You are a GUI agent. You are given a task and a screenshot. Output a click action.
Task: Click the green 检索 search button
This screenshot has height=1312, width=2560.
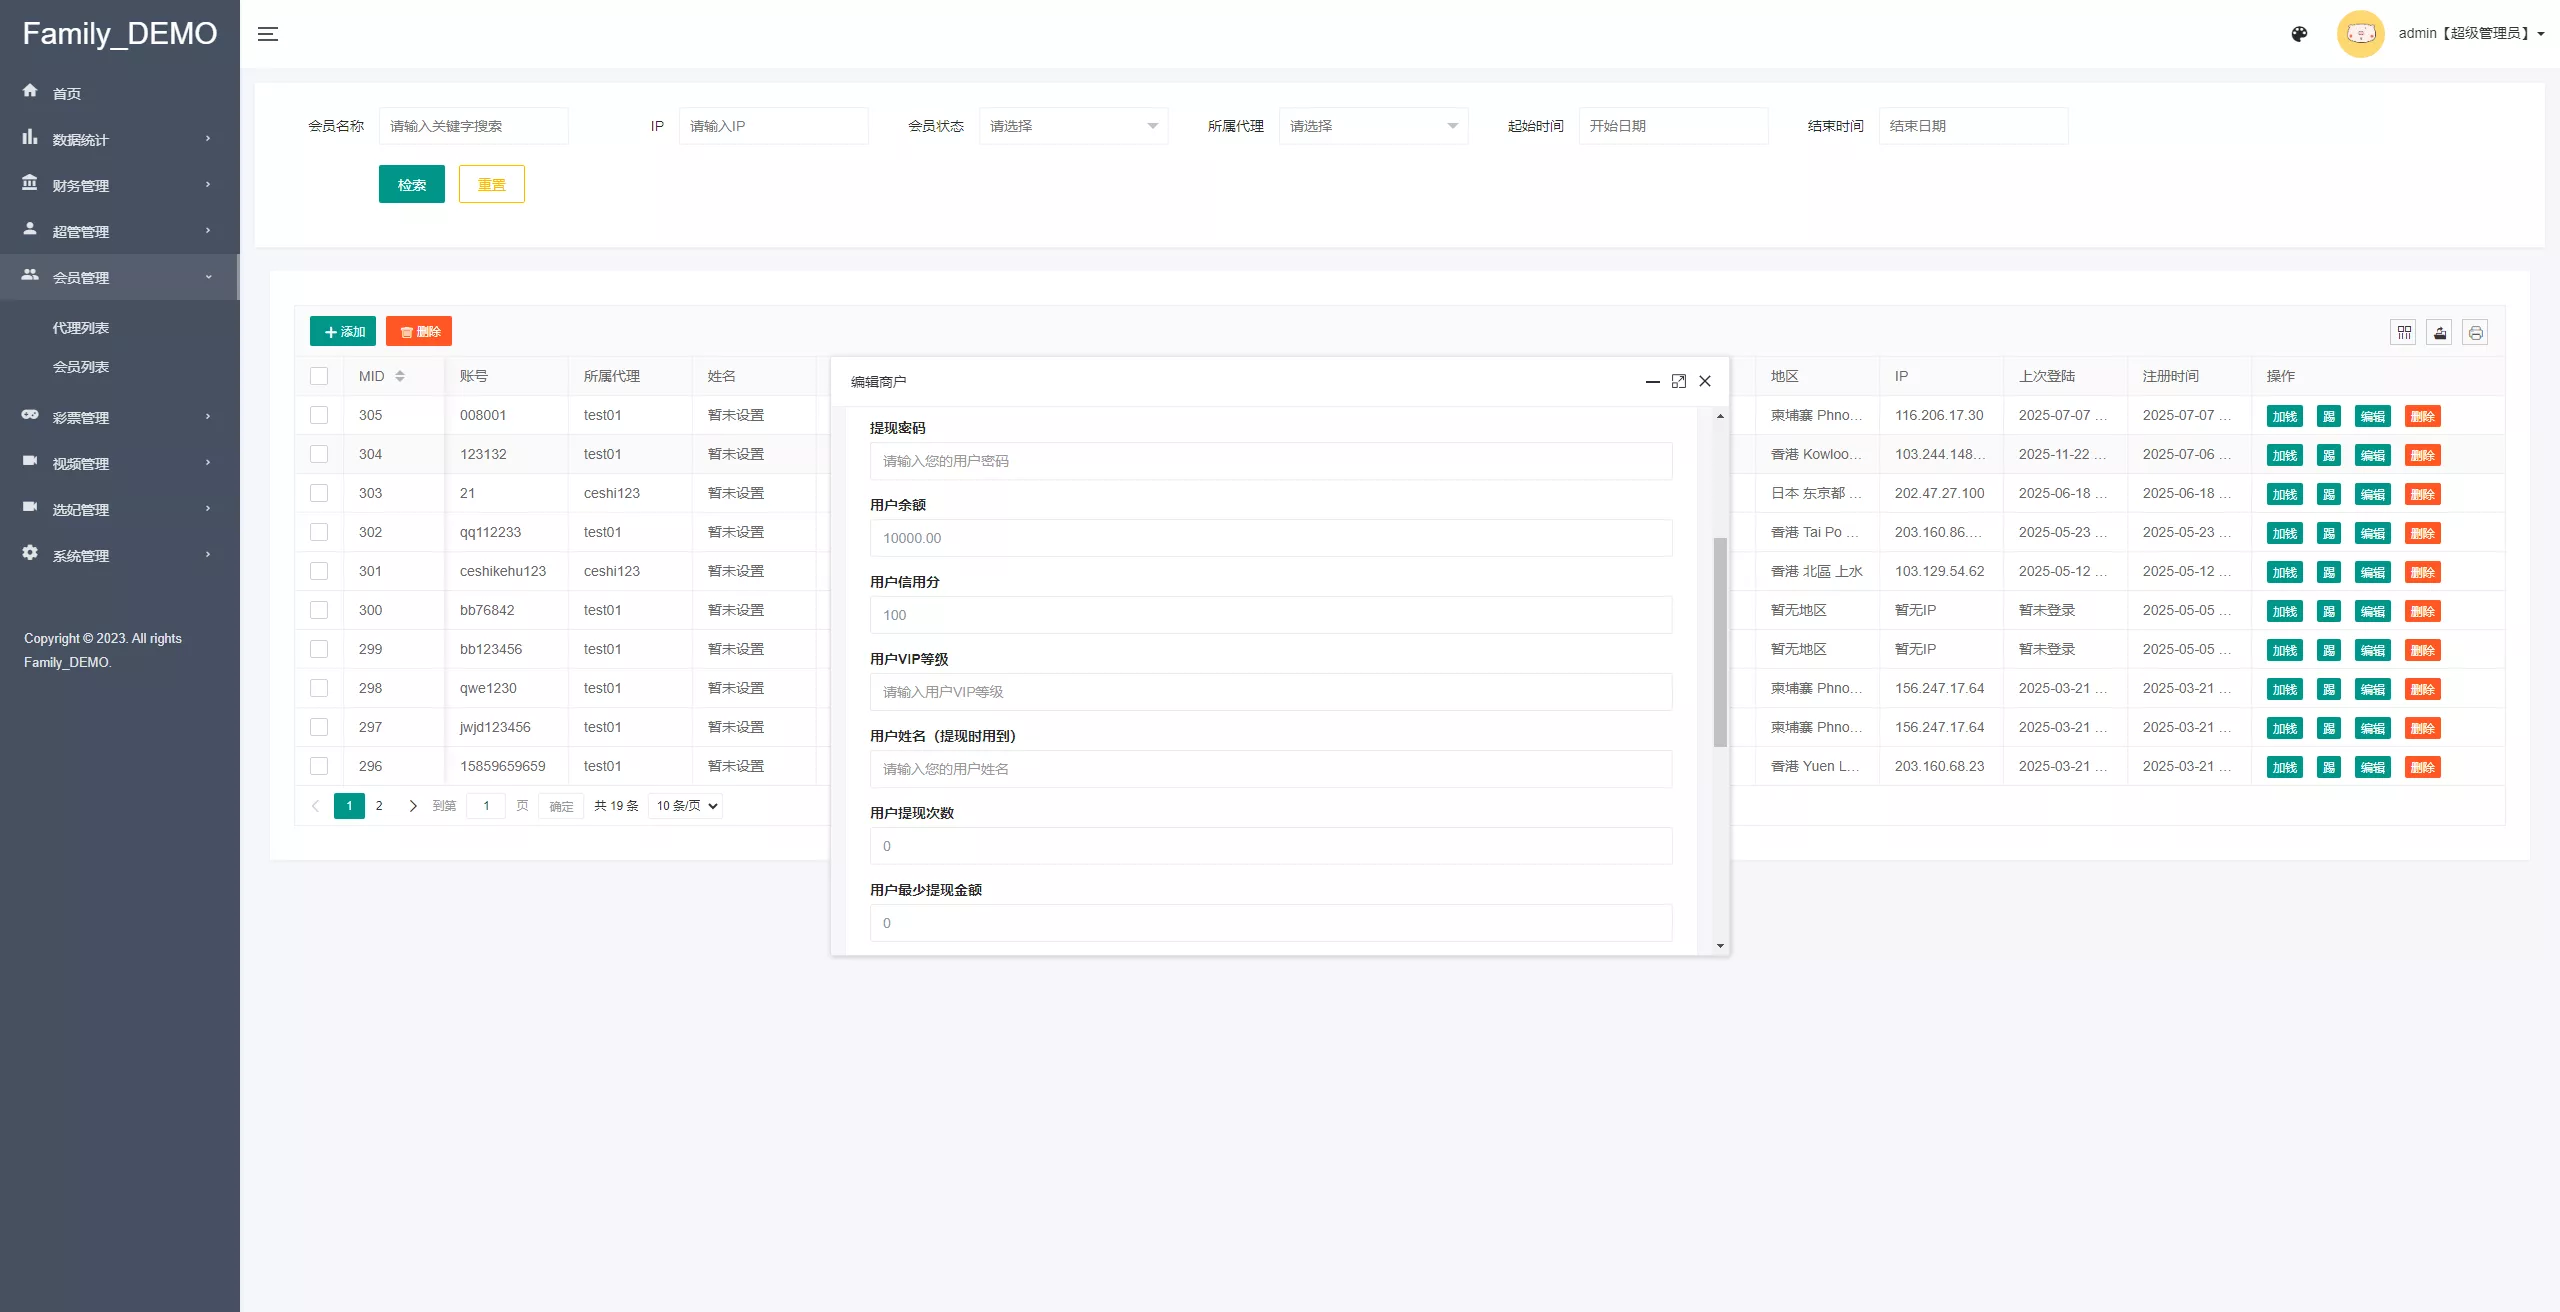coord(411,185)
